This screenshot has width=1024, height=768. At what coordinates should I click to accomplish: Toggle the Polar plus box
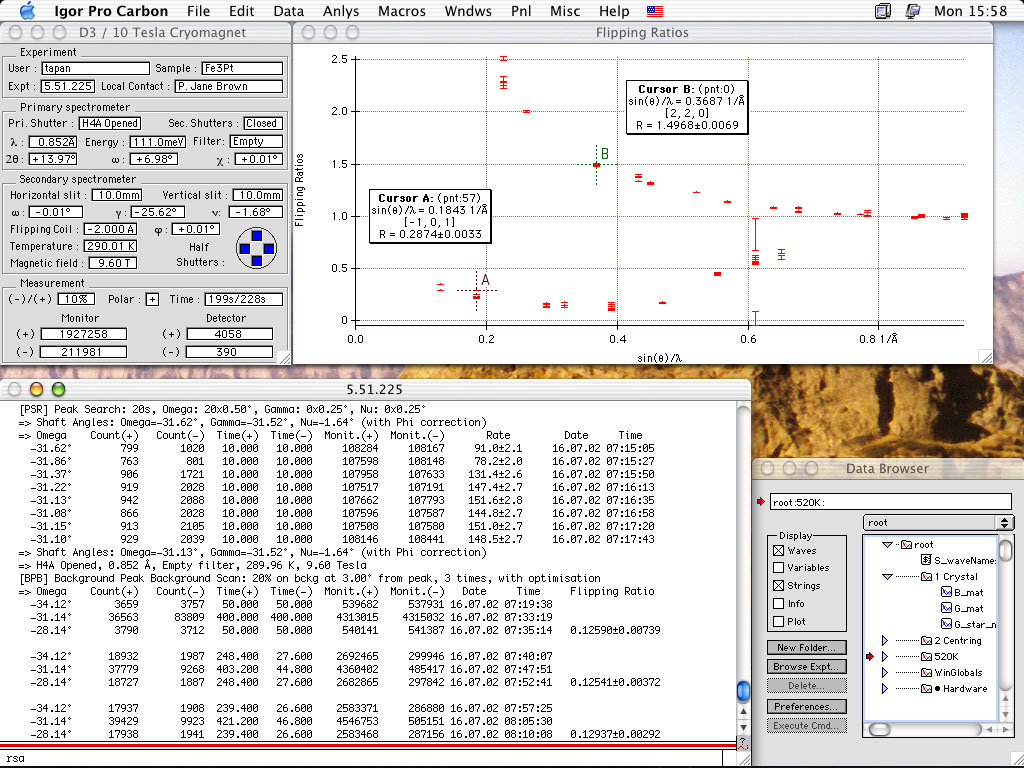[x=152, y=299]
